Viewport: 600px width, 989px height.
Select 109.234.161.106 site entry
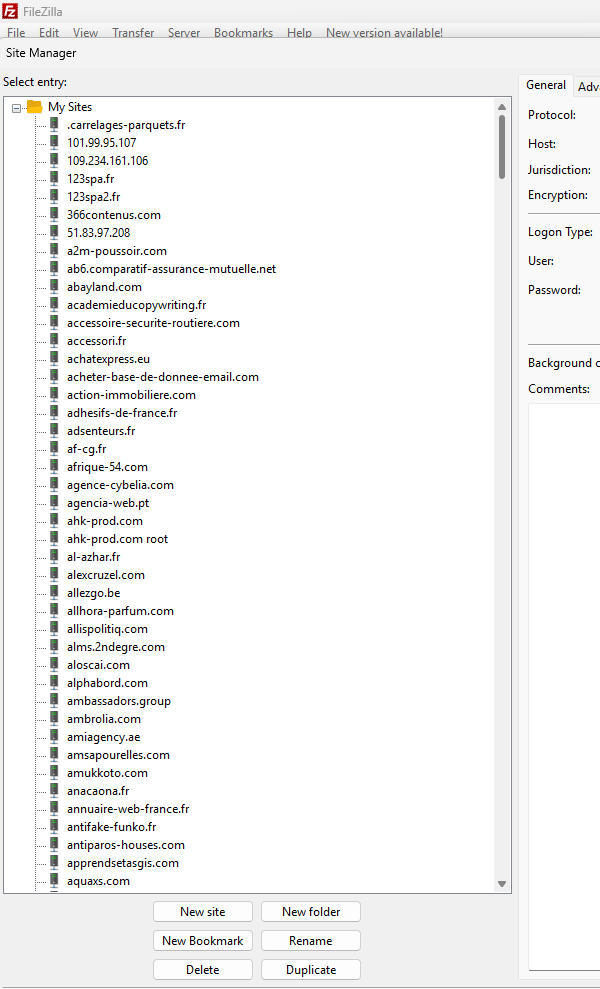[x=108, y=161]
